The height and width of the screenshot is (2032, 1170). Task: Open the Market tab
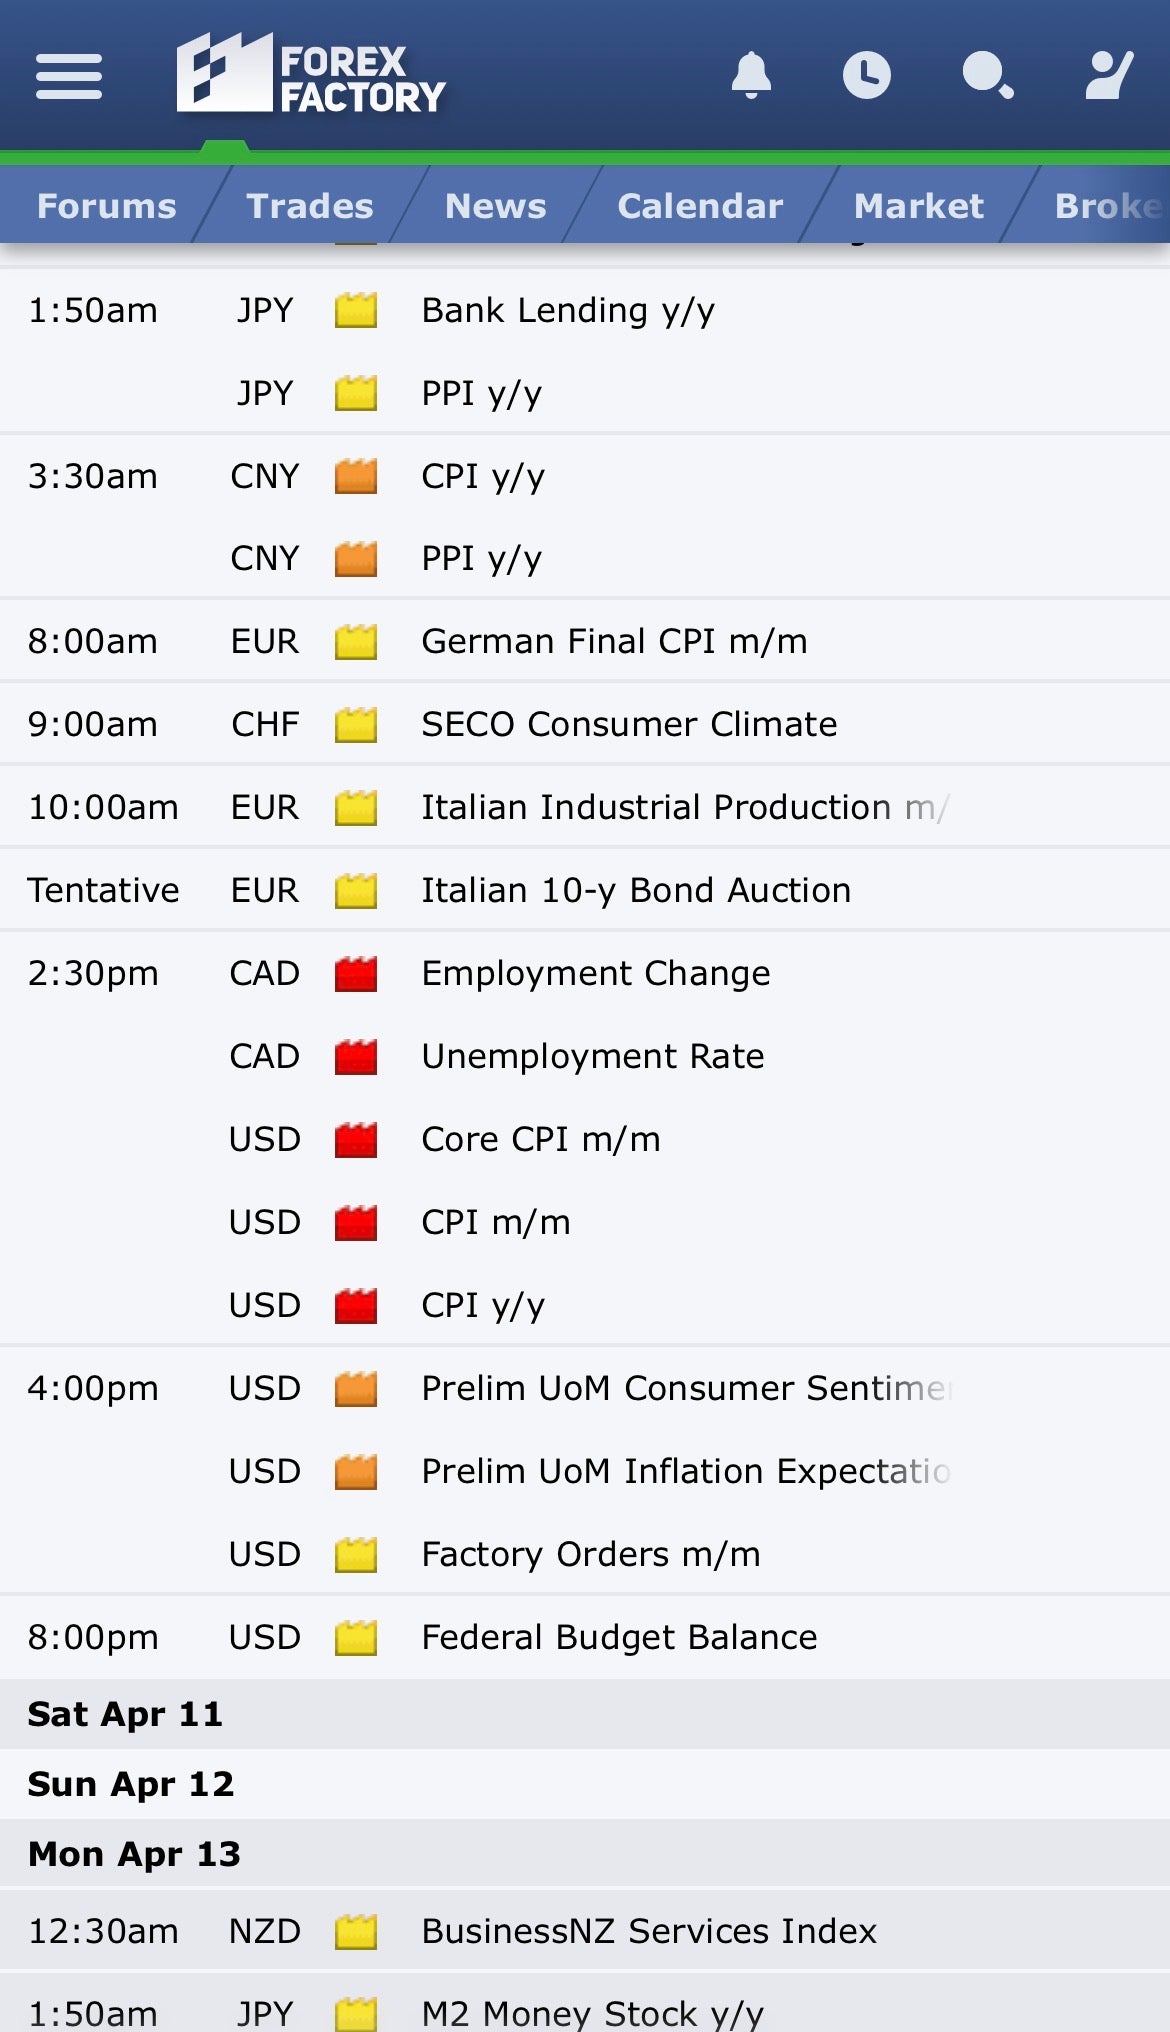click(919, 206)
